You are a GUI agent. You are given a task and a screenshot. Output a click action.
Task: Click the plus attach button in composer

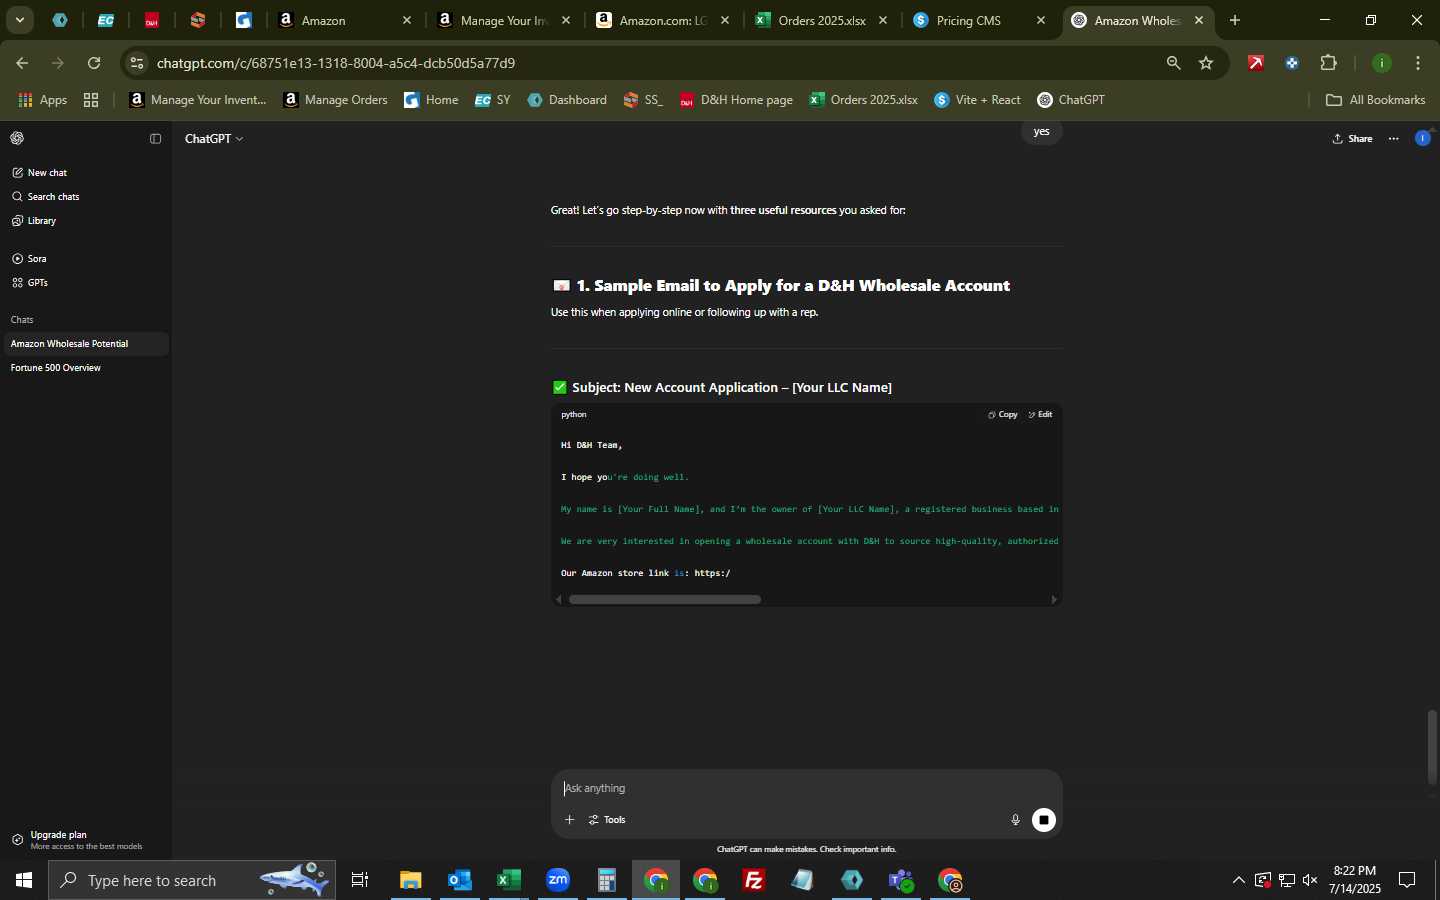(569, 820)
